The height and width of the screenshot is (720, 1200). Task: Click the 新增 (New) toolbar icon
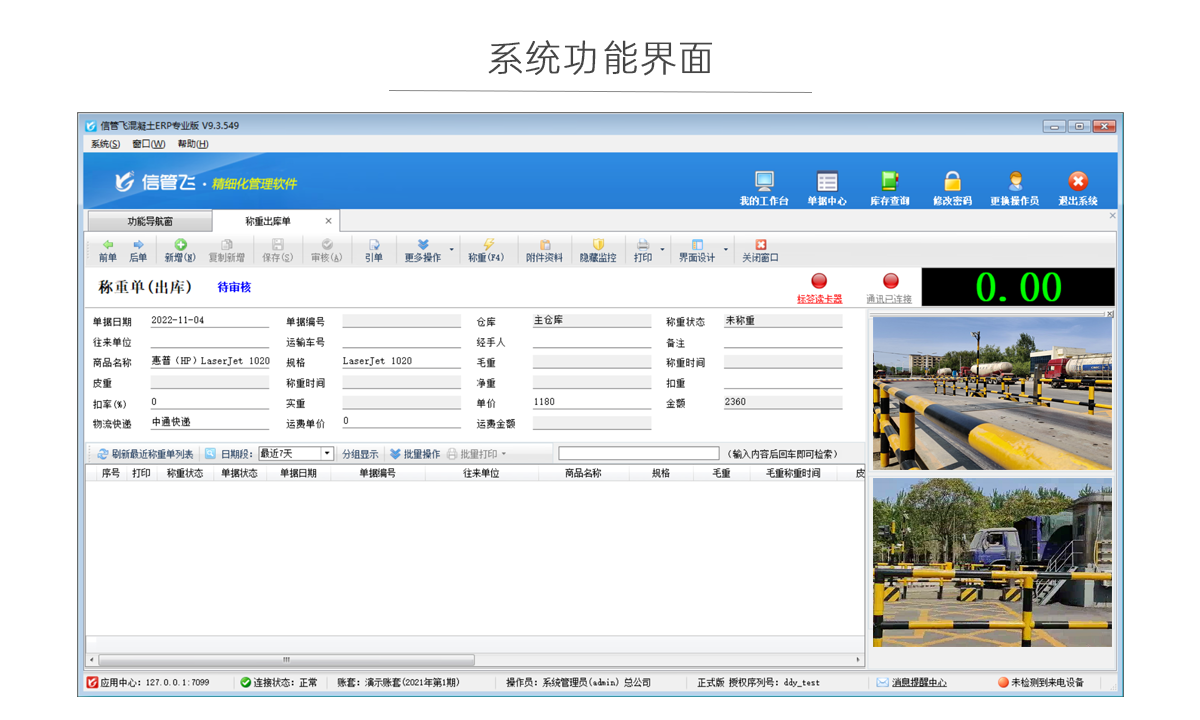coord(180,245)
